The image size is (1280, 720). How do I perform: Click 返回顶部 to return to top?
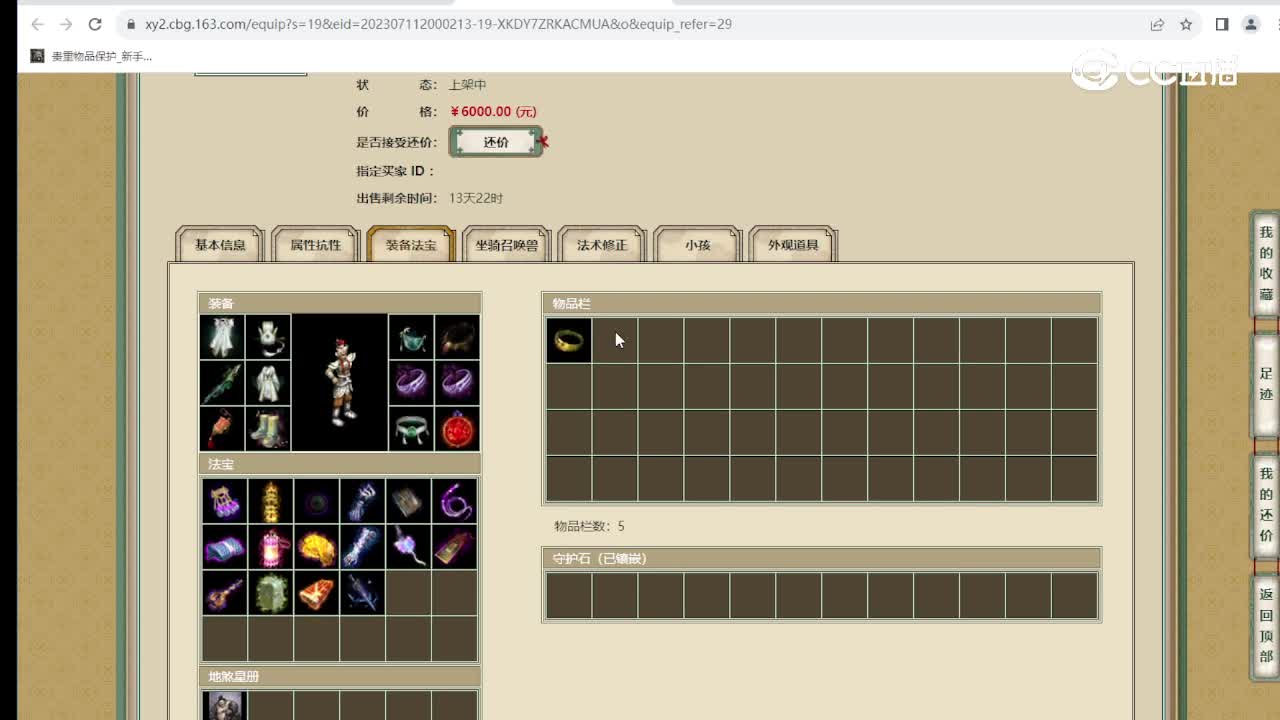pos(1266,626)
